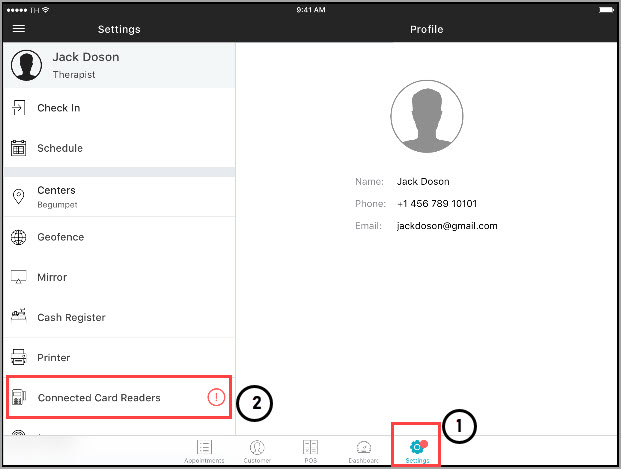The width and height of the screenshot is (621, 469).
Task: Click email jackdoson@gmail.com
Action: [447, 226]
